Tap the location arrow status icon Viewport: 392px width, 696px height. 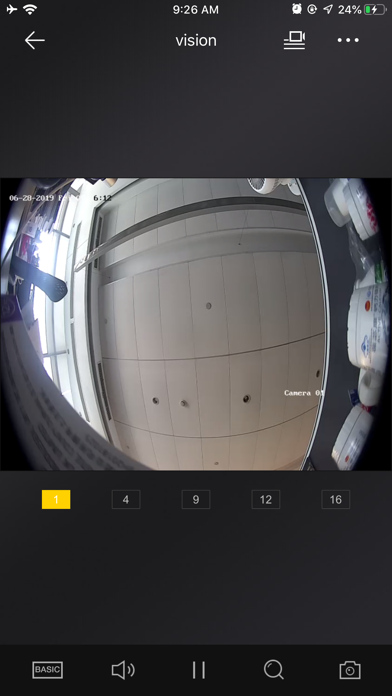(x=328, y=9)
